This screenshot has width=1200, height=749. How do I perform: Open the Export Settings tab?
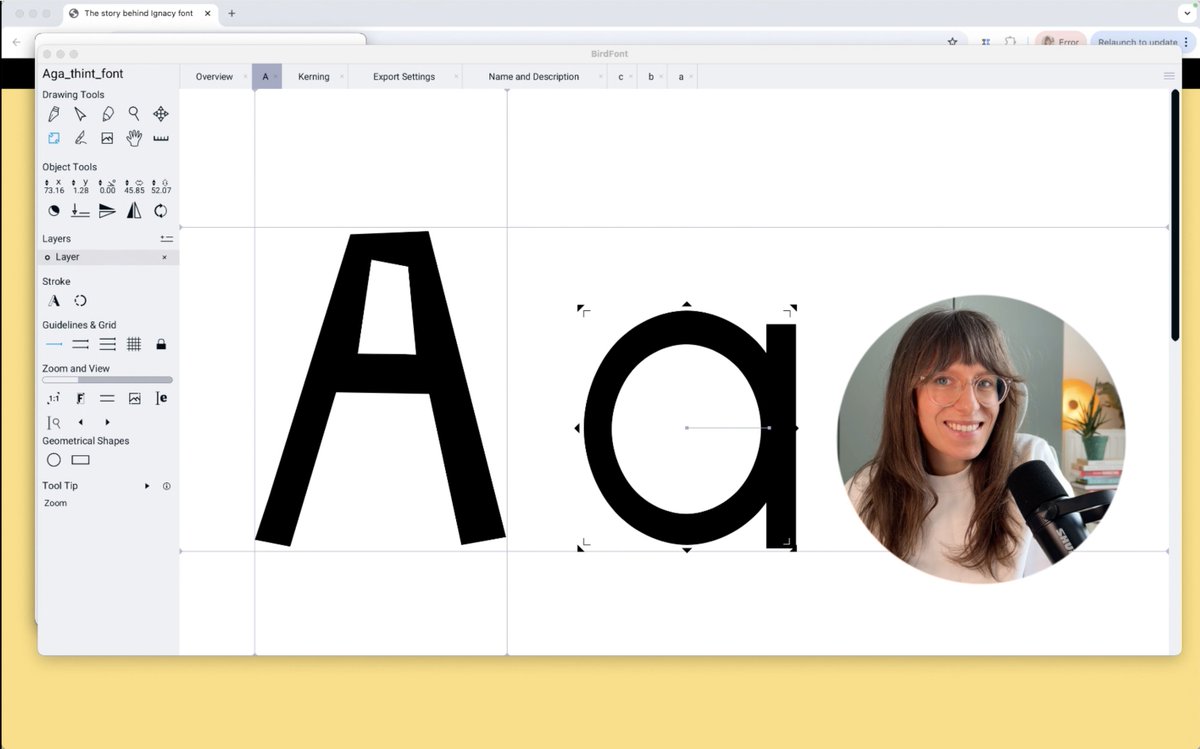(404, 77)
